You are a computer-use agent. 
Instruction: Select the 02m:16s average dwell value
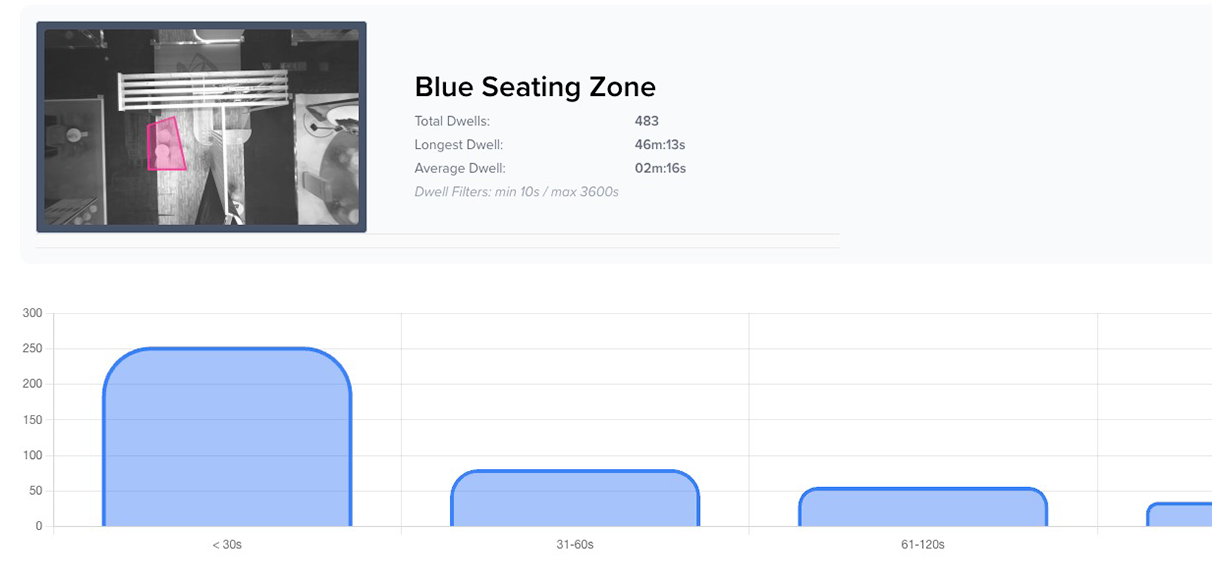click(x=660, y=168)
